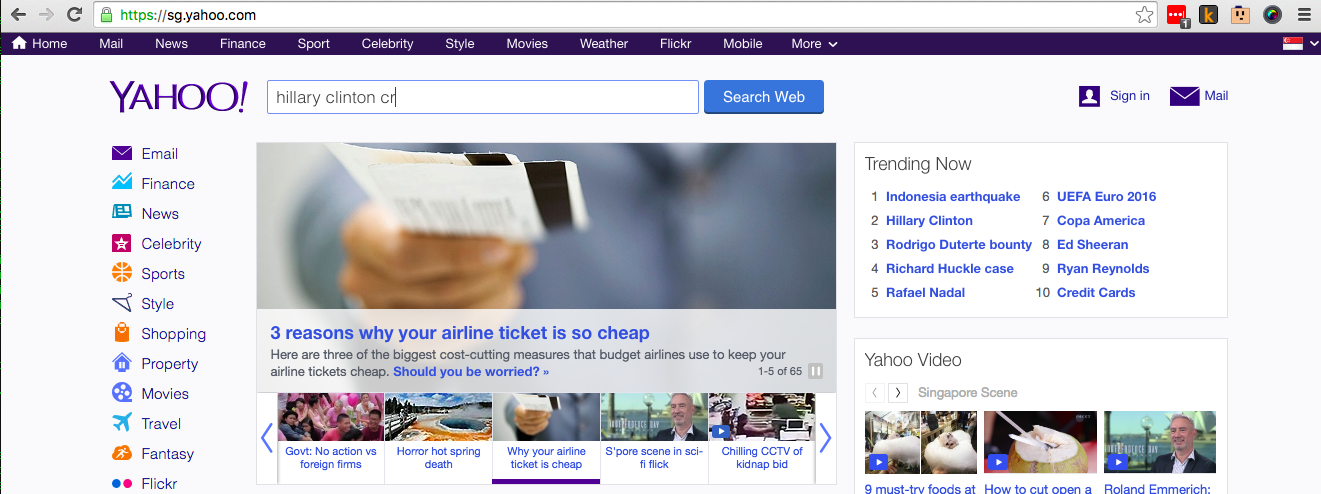
Task: Open the Chrome hamburger menu
Action: tap(1303, 15)
